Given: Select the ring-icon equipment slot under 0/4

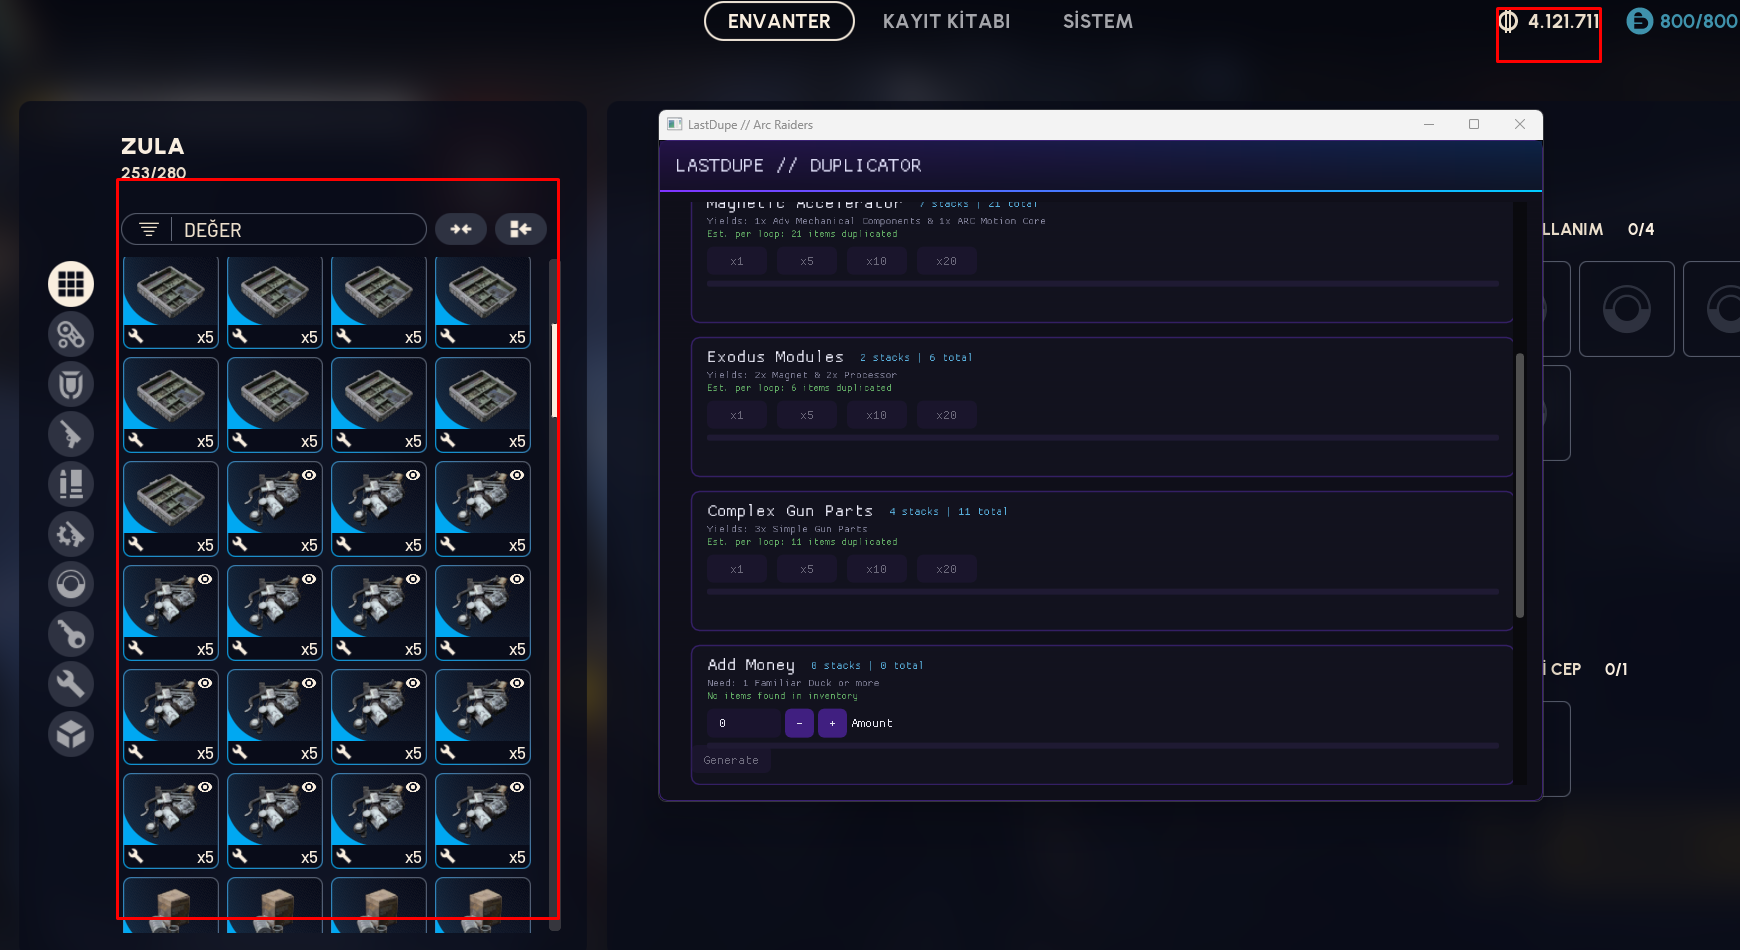Looking at the screenshot, I should click(x=1627, y=309).
